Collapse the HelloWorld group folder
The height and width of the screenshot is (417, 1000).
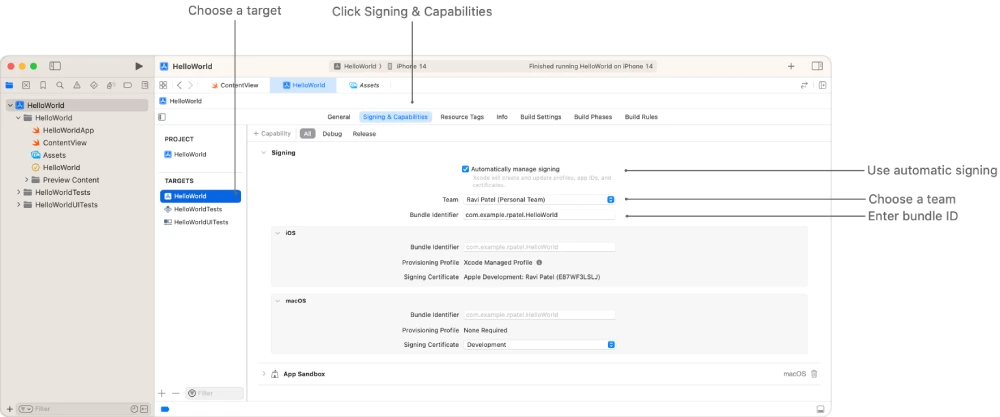pyautogui.click(x=18, y=118)
